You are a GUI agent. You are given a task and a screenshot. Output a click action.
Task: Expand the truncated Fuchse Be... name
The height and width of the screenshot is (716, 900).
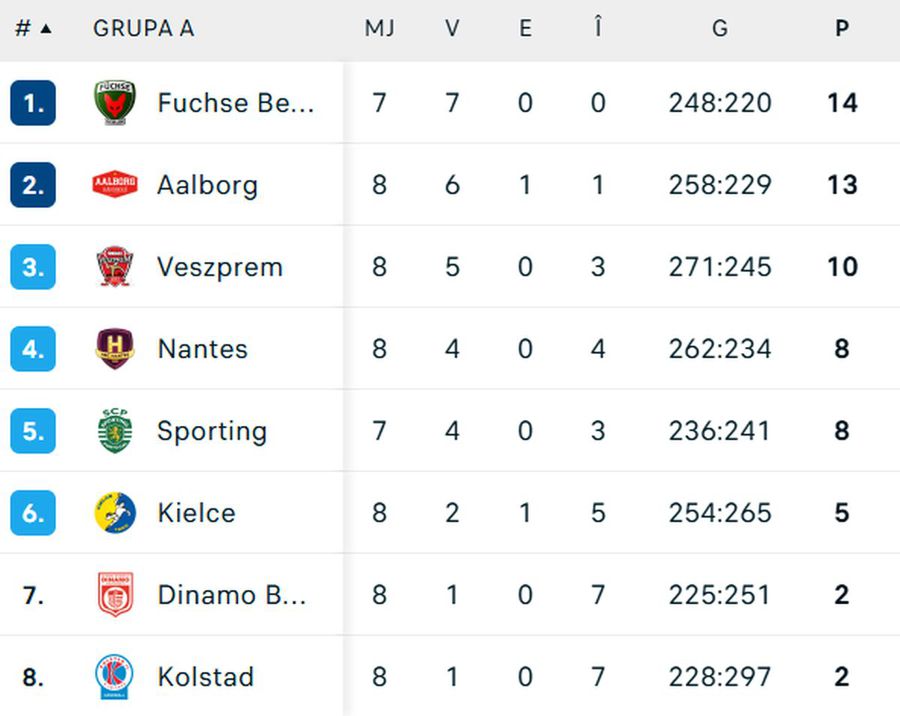point(235,102)
